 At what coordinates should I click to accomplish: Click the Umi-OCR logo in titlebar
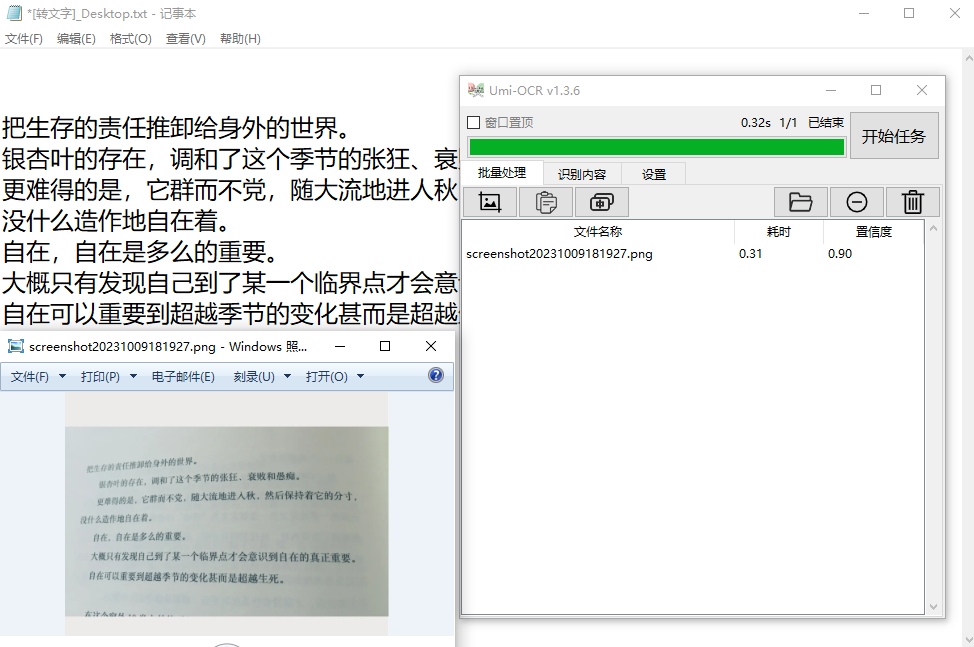point(474,90)
